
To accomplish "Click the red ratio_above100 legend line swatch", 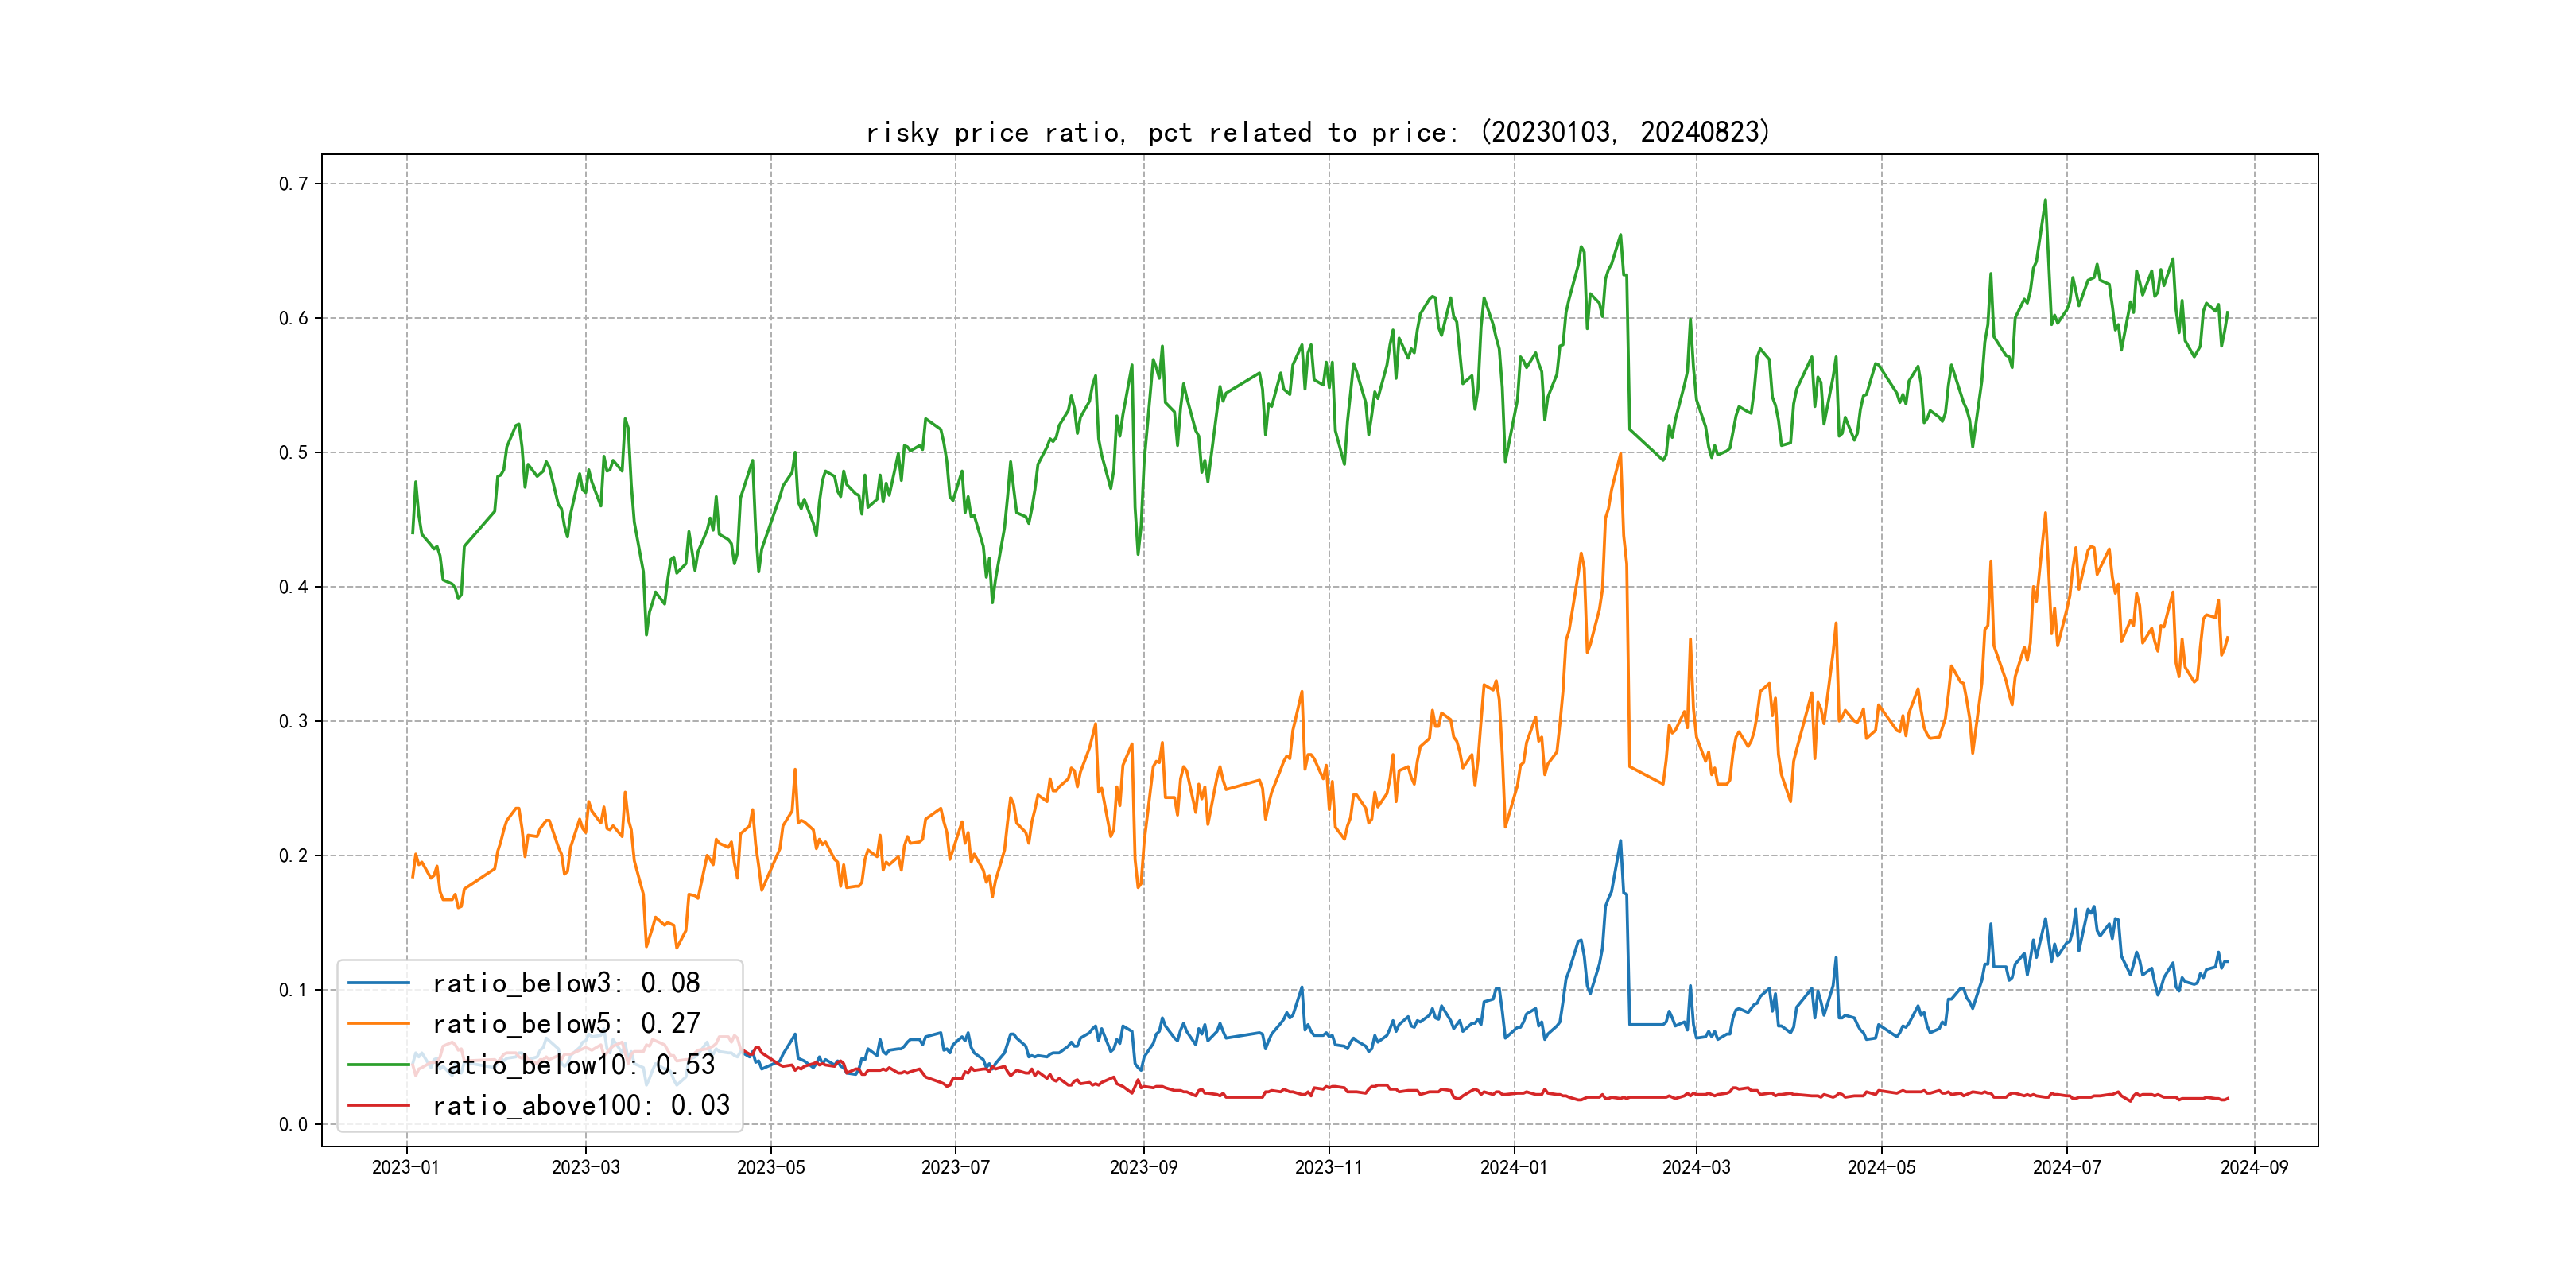I will pyautogui.click(x=378, y=1105).
